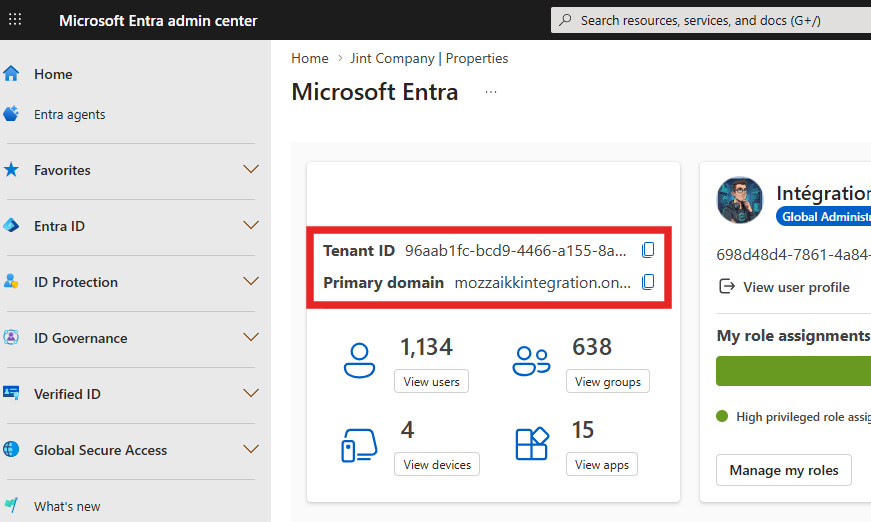This screenshot has width=871, height=522.
Task: Open What's new in the sidebar
Action: coord(67,506)
